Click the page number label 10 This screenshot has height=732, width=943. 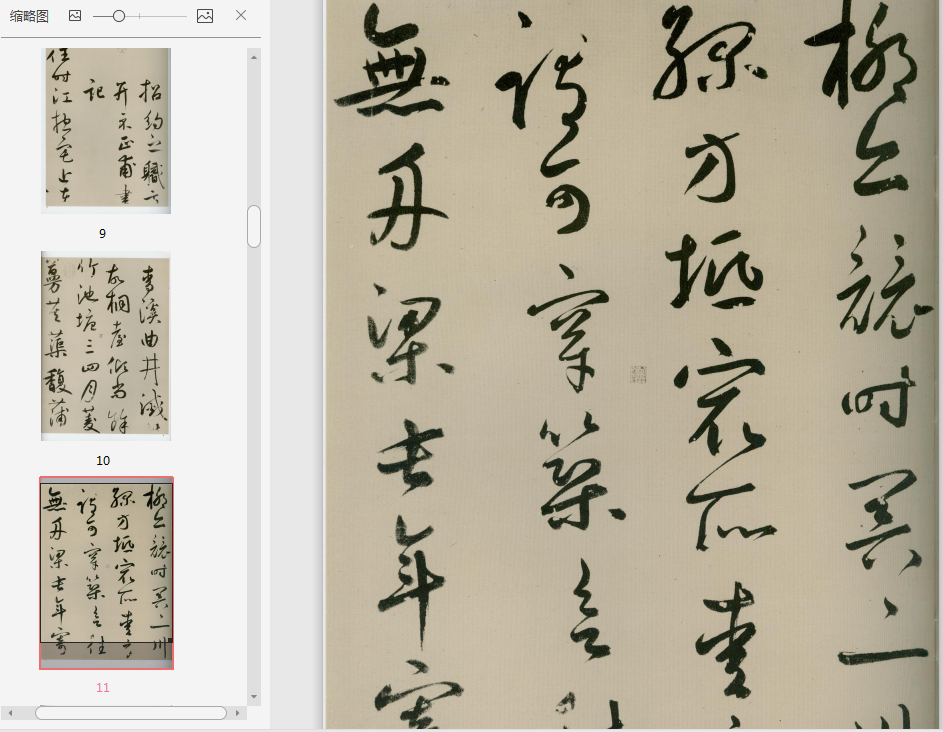pos(103,461)
